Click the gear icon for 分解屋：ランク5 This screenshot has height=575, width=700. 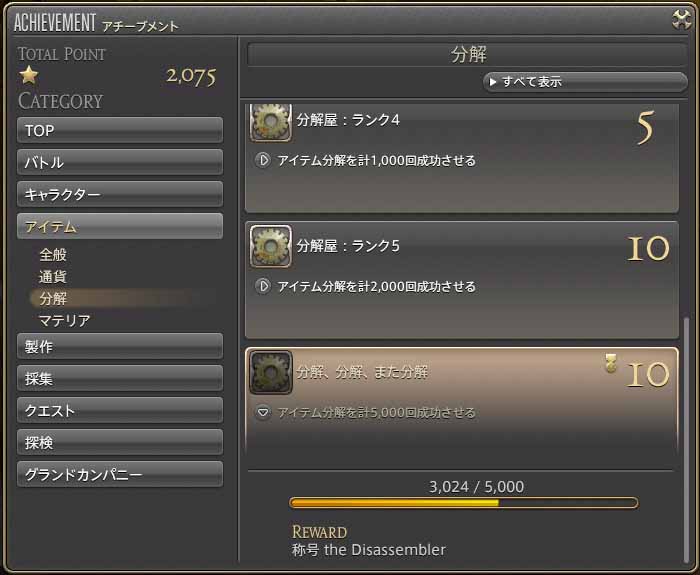coord(271,246)
